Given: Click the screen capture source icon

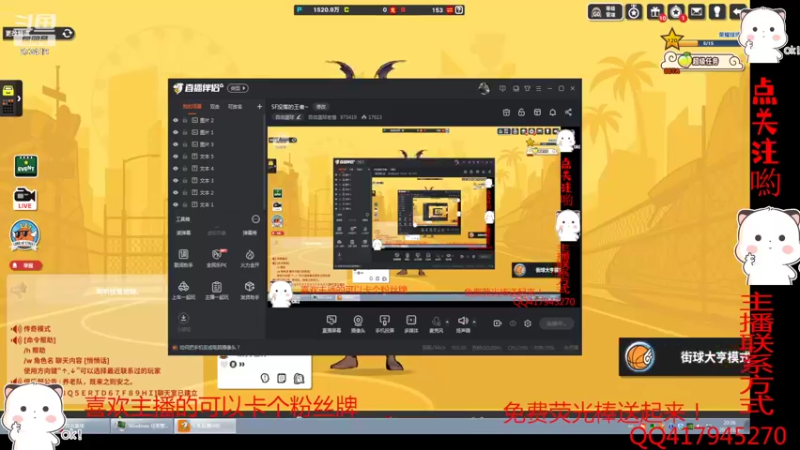Looking at the screenshot, I should [331, 320].
